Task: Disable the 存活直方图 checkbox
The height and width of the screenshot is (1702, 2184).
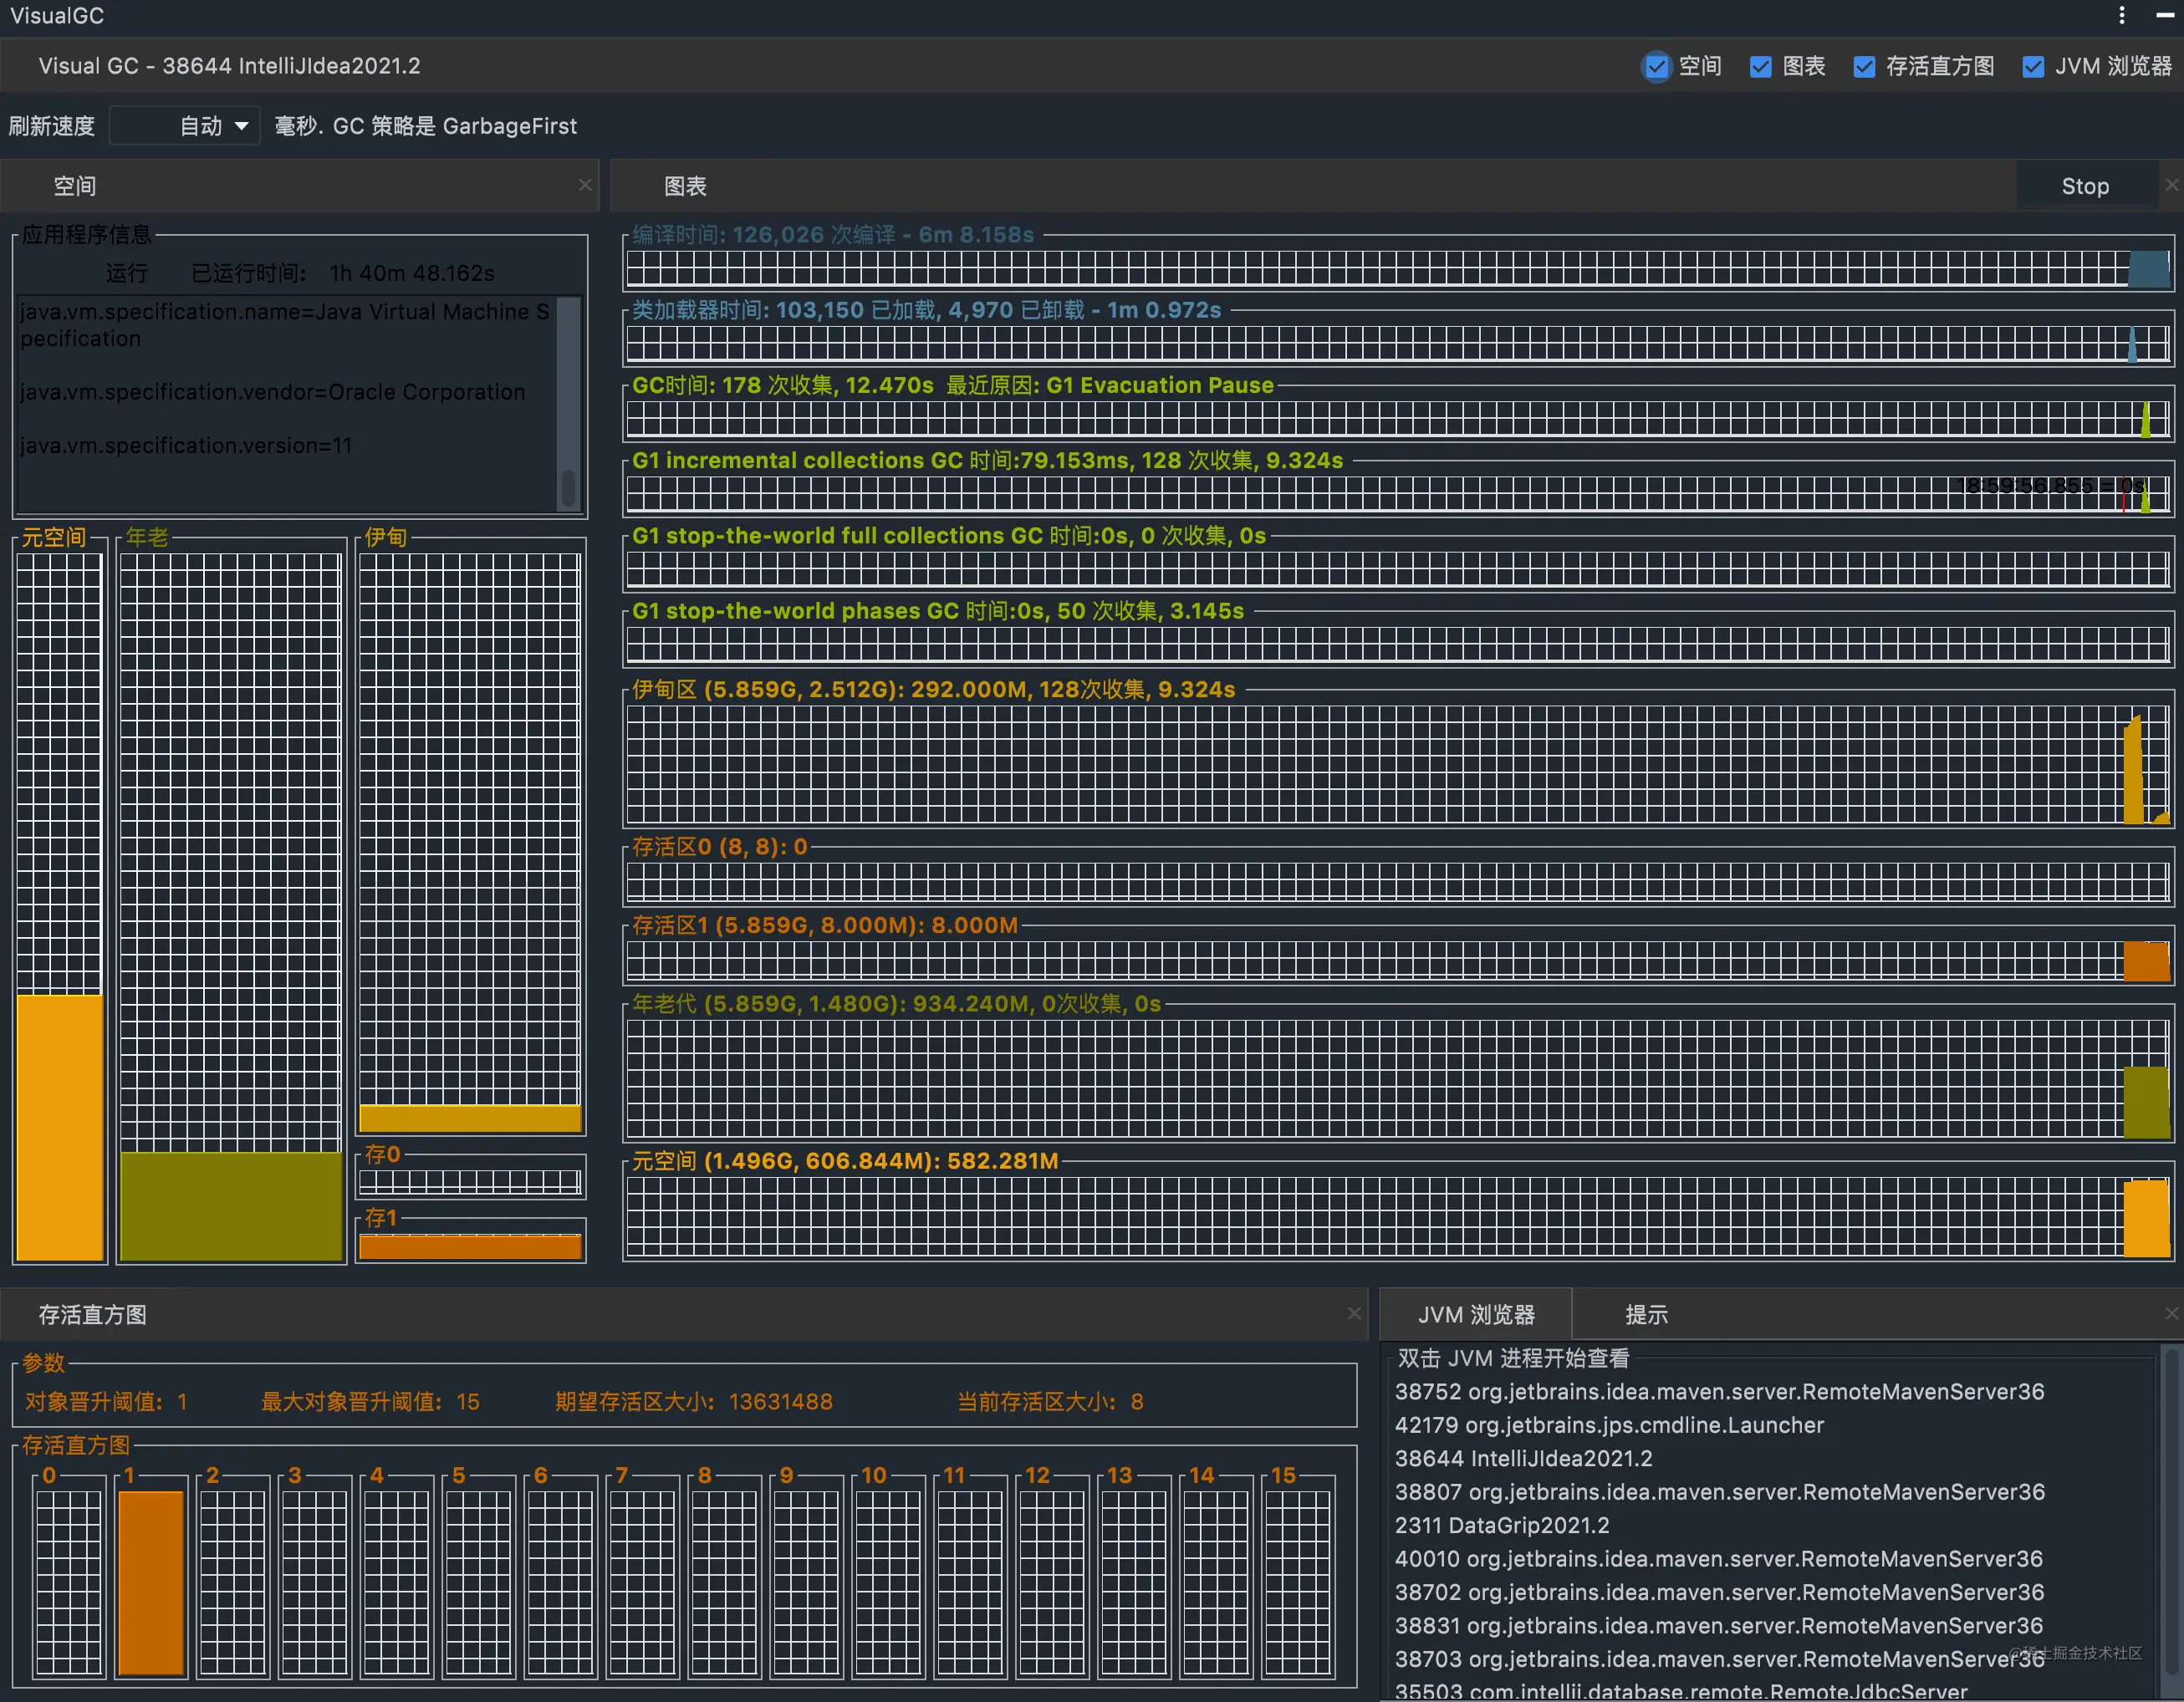Action: [1864, 67]
